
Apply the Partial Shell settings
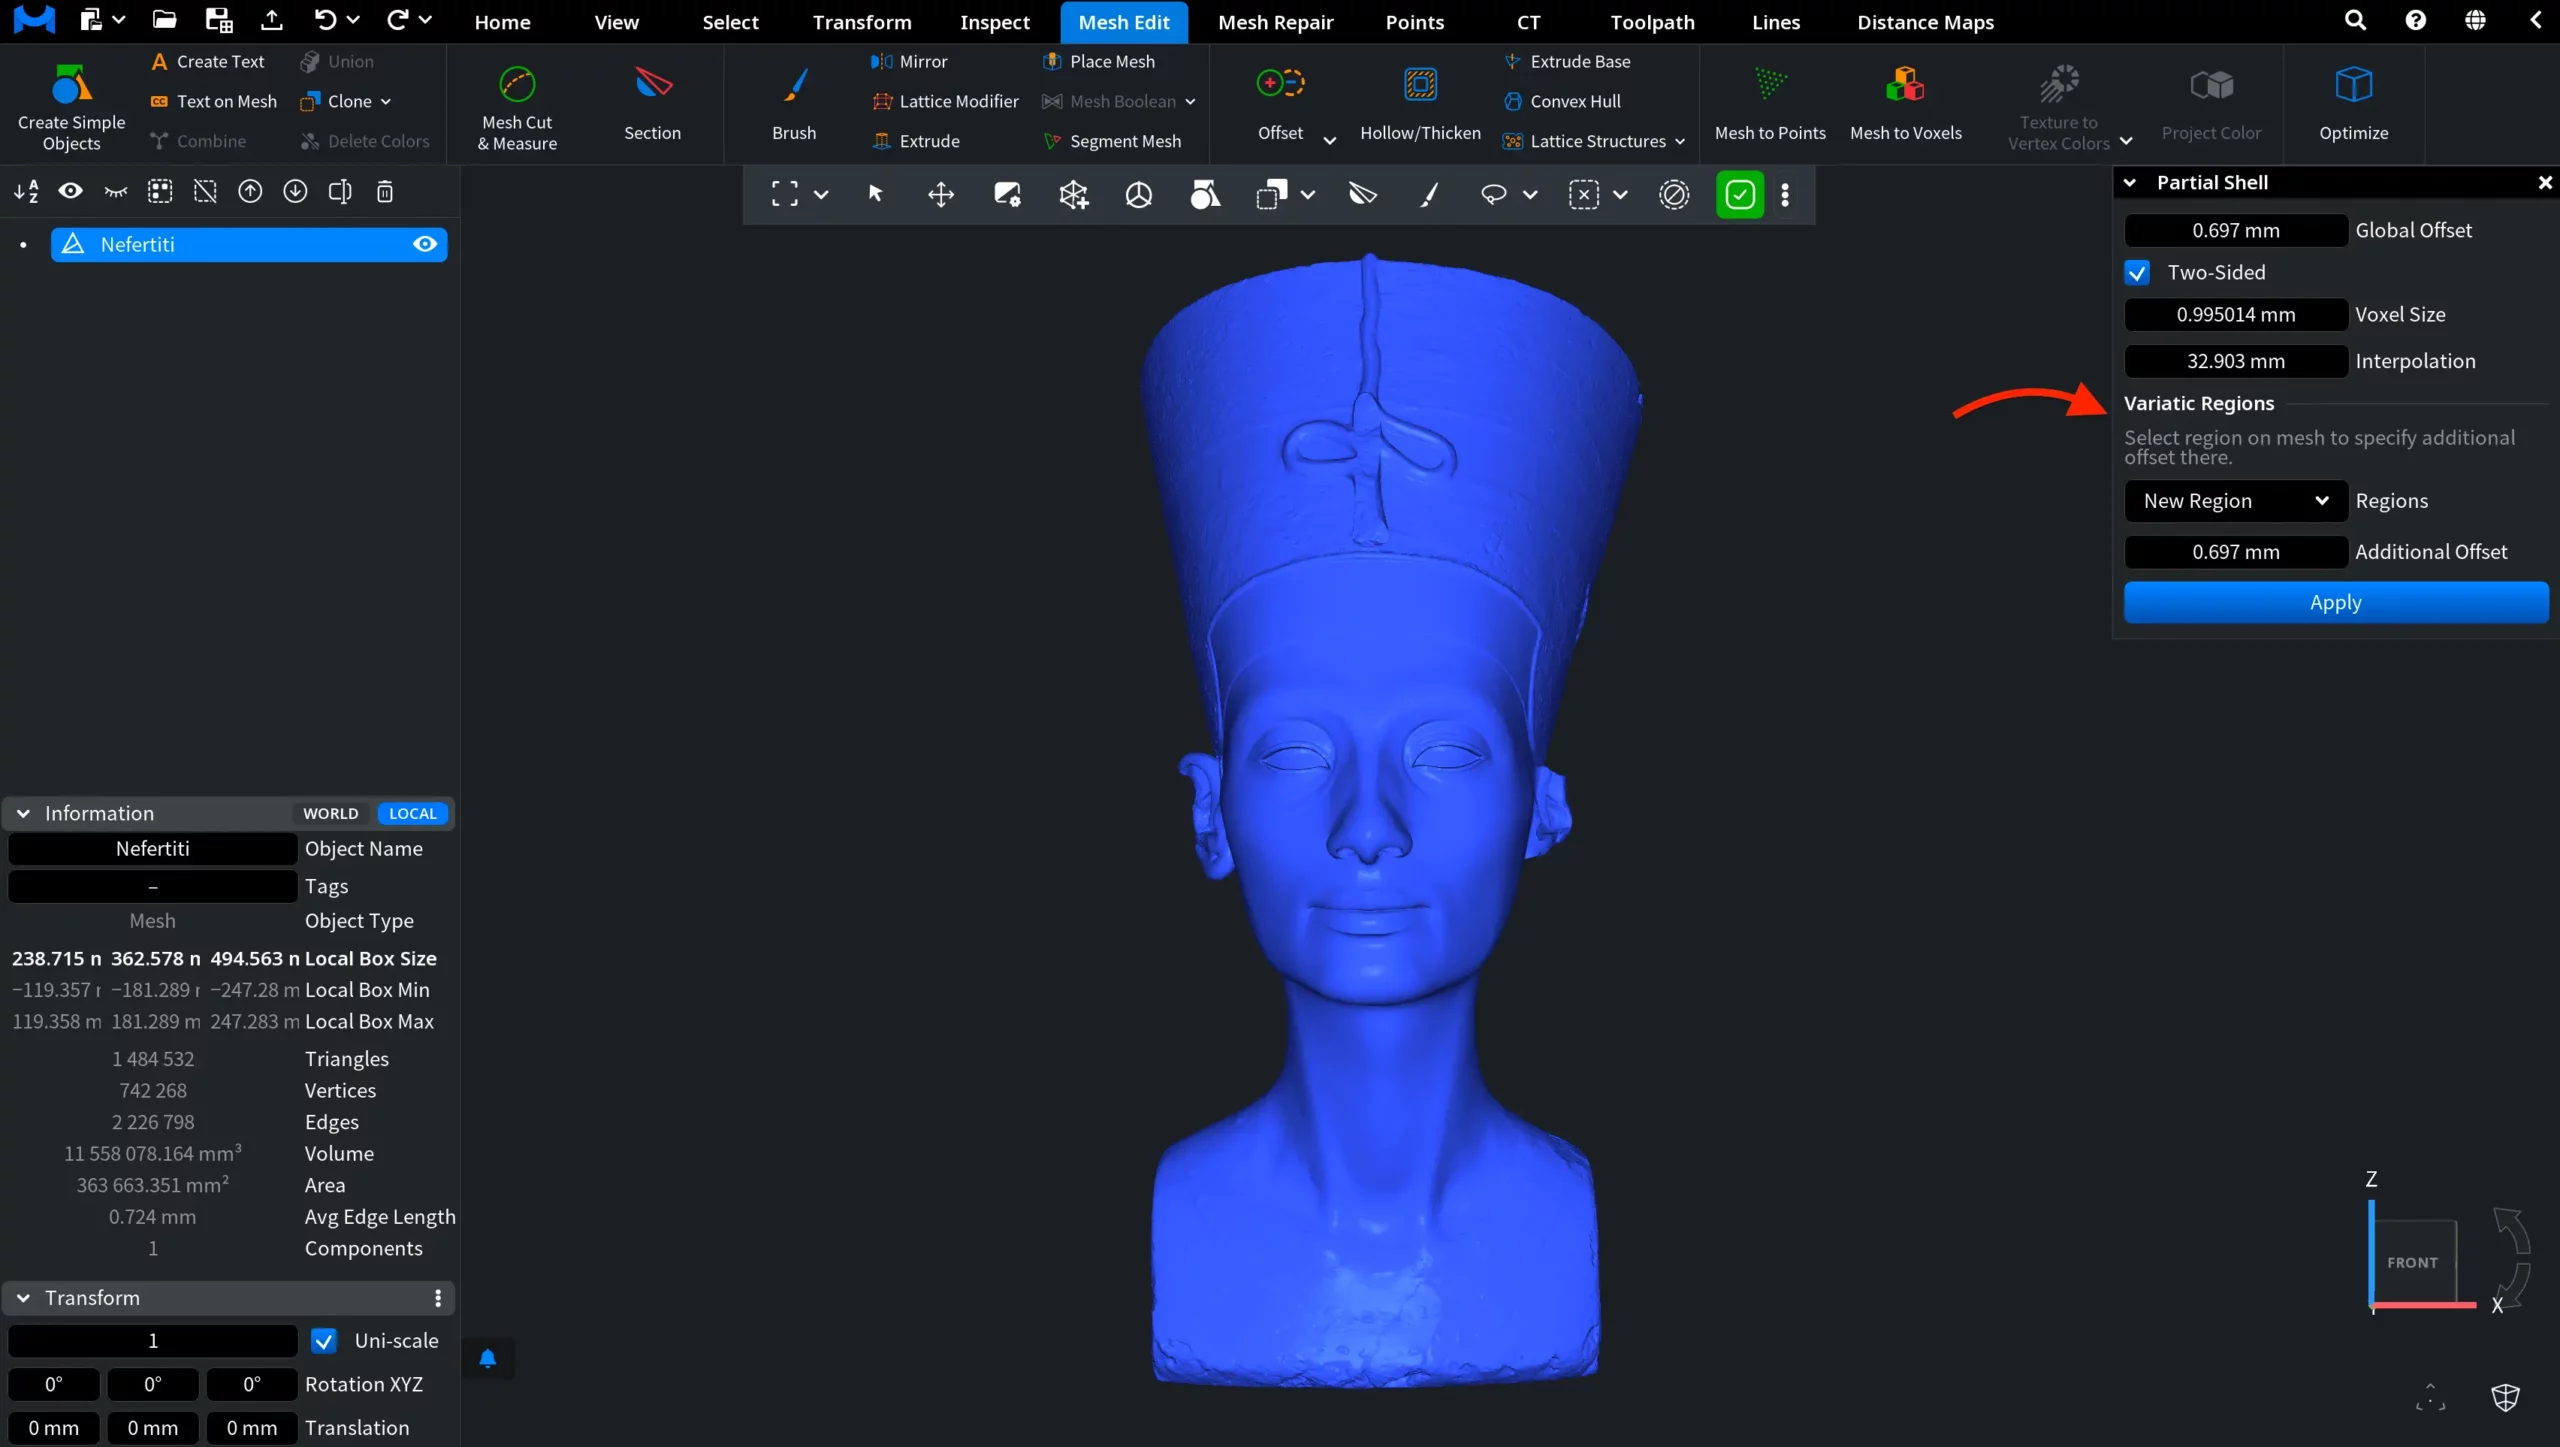[x=2336, y=603]
